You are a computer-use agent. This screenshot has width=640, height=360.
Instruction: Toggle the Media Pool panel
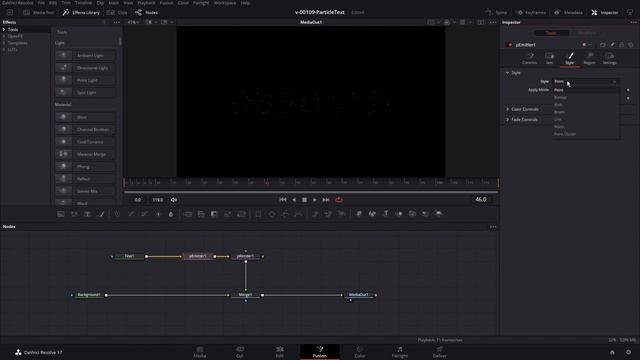pos(38,13)
